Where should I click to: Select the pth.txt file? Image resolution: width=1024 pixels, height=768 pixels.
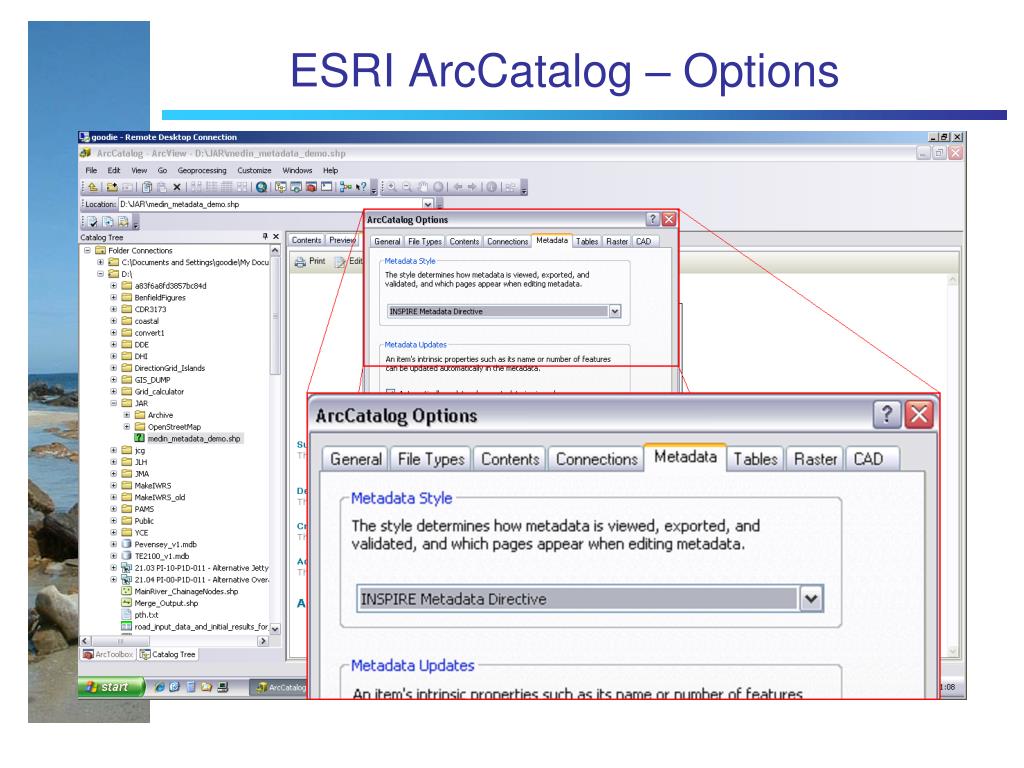click(x=146, y=615)
